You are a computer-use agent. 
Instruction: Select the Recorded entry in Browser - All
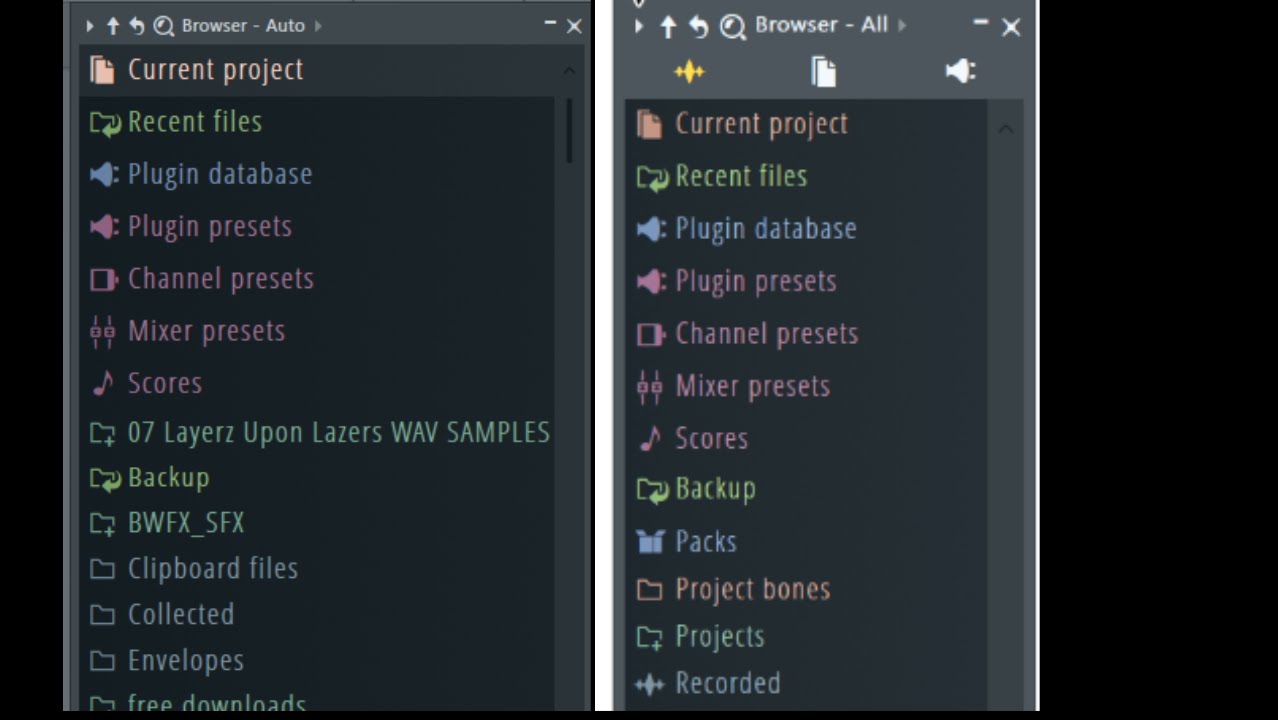728,683
